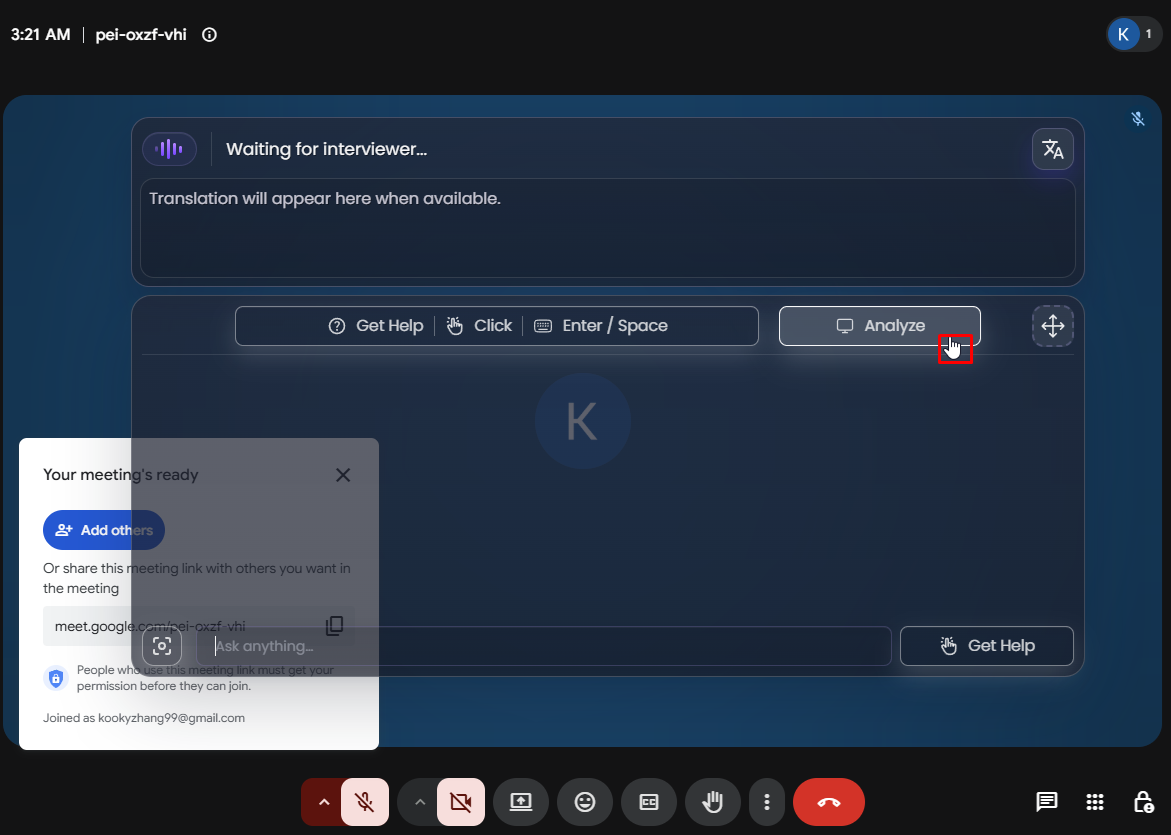Open meeting details info icon

tap(209, 34)
